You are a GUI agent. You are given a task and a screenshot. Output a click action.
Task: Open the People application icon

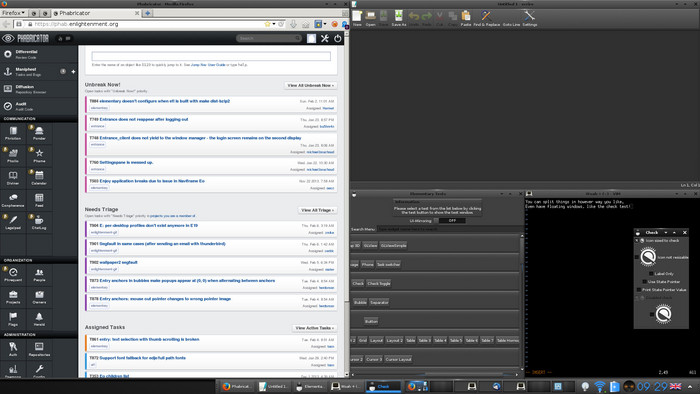[39, 274]
